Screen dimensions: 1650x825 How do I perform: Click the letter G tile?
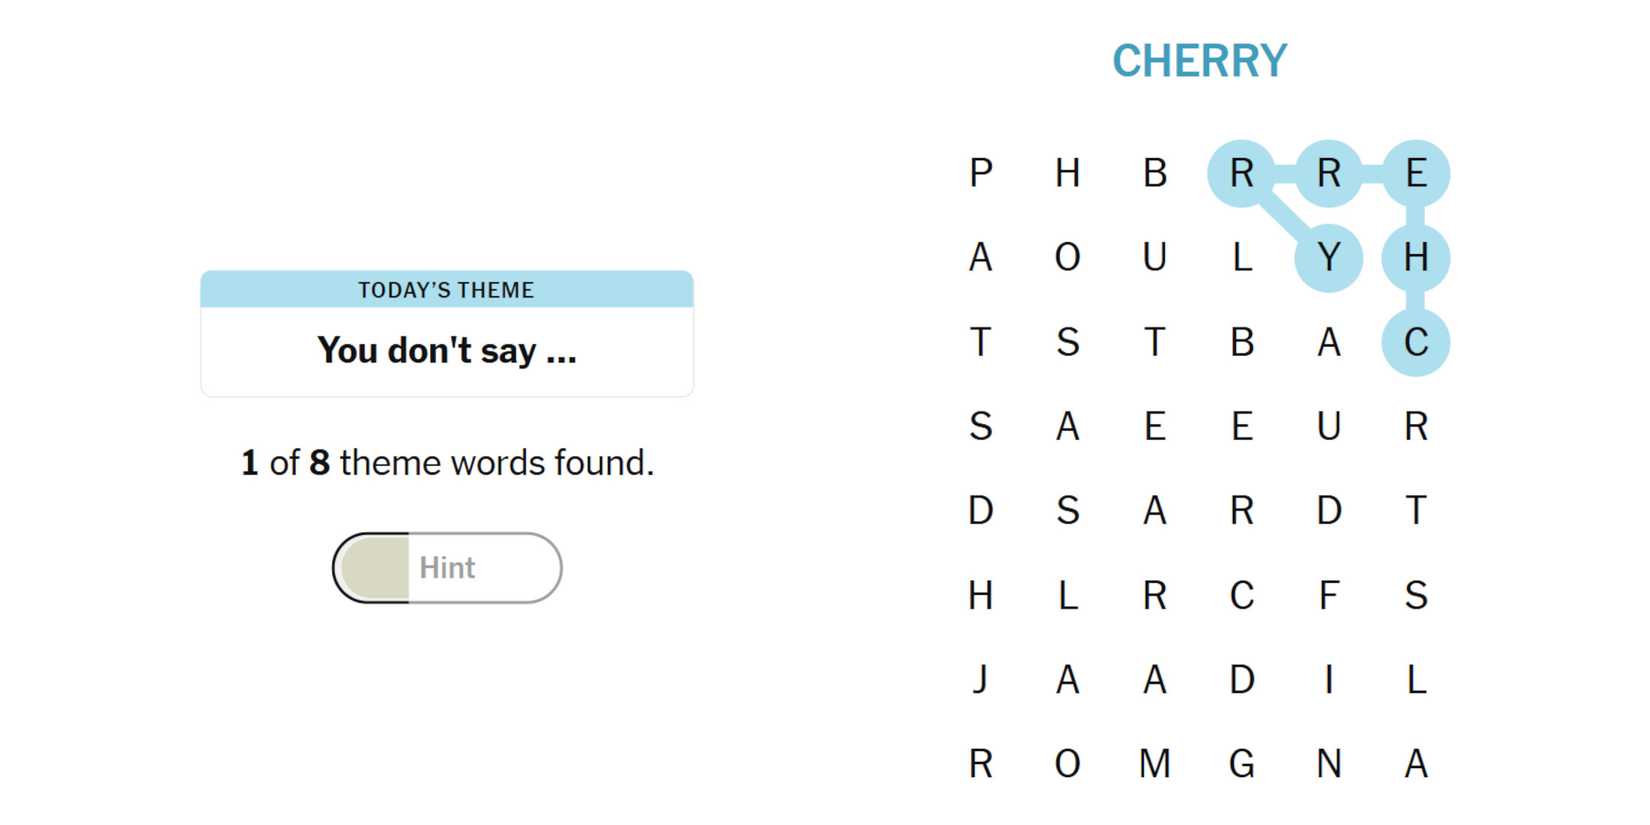pyautogui.click(x=1242, y=764)
